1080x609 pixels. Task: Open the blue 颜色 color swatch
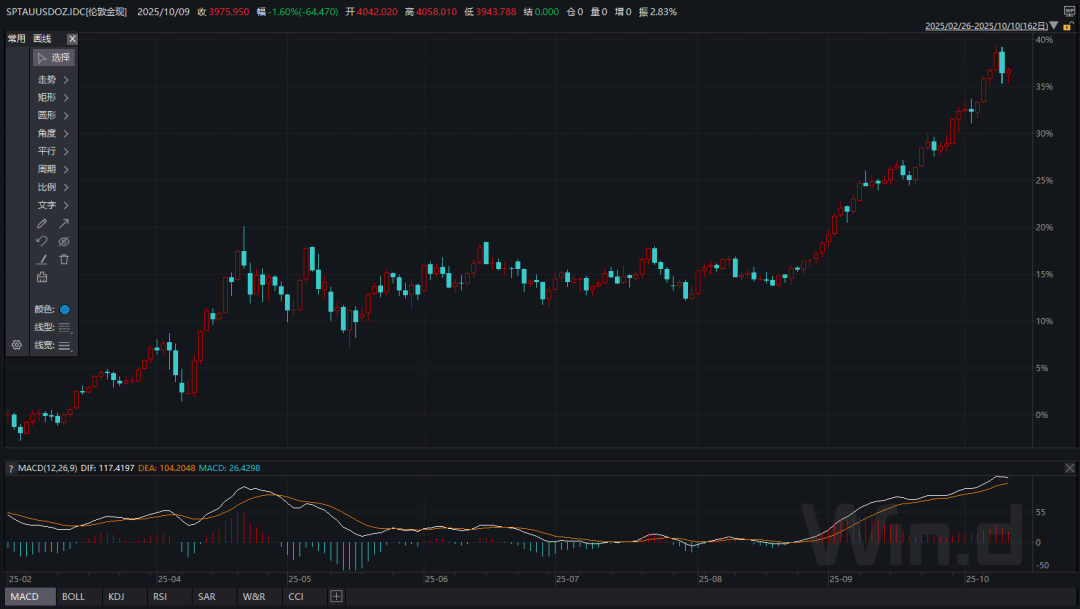(65, 310)
